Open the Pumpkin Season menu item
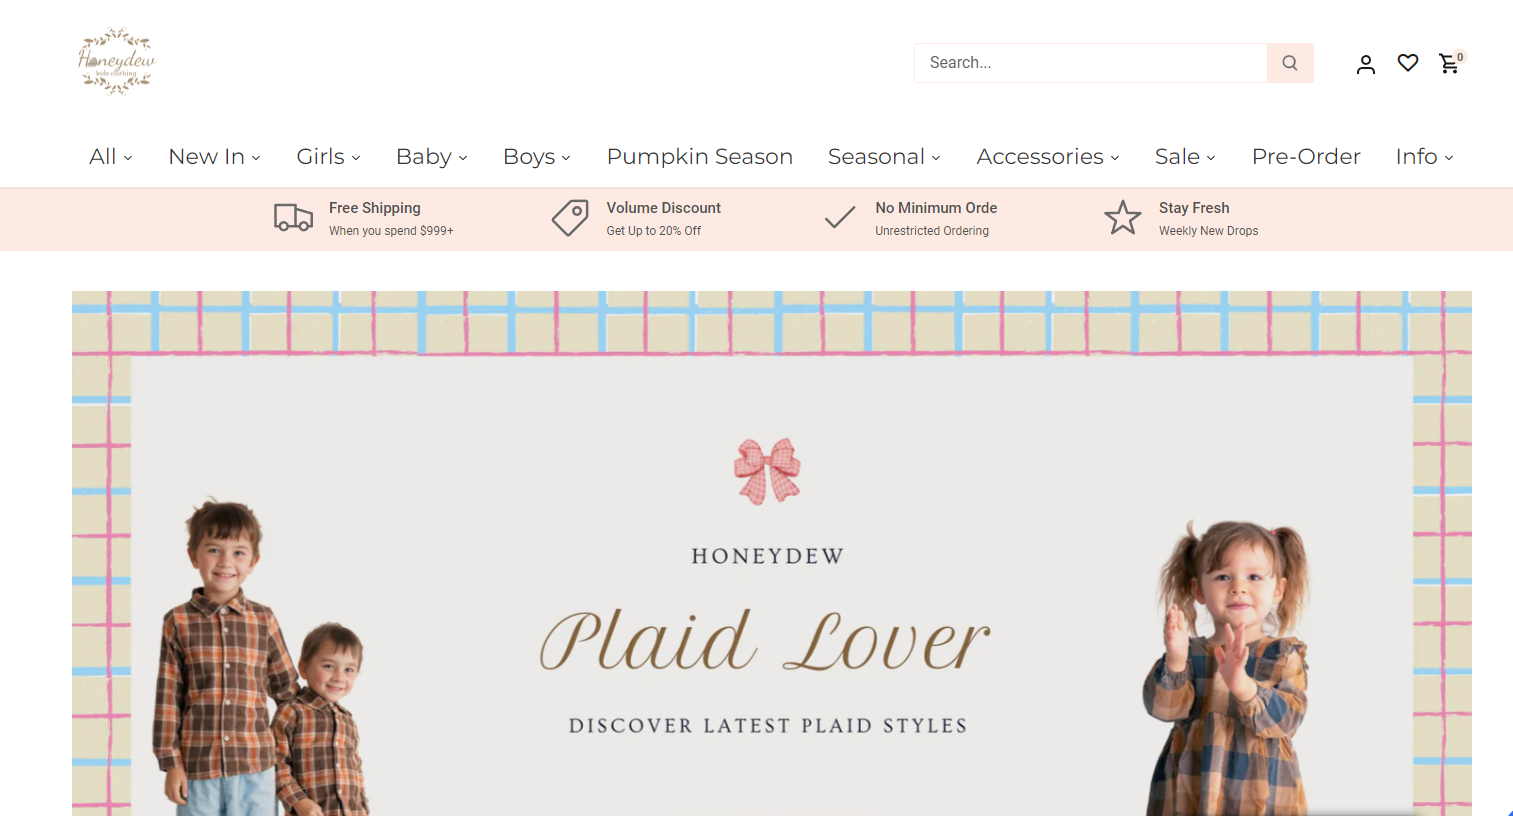The width and height of the screenshot is (1513, 816). click(x=699, y=157)
